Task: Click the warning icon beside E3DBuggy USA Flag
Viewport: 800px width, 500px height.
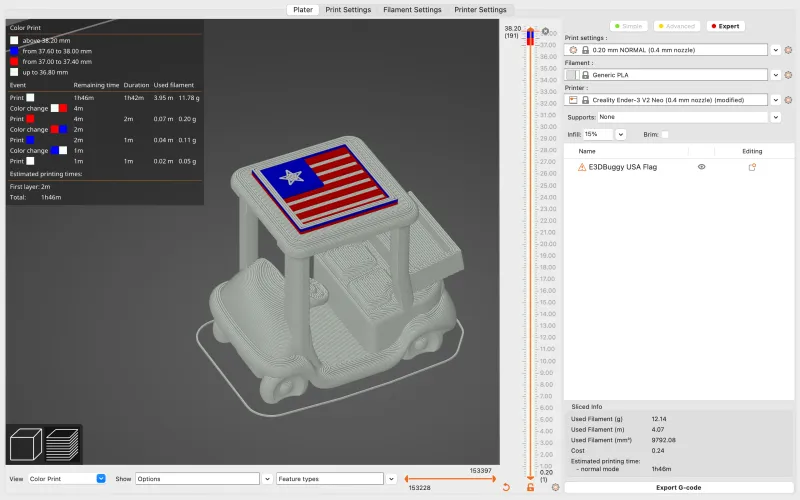Action: [581, 167]
